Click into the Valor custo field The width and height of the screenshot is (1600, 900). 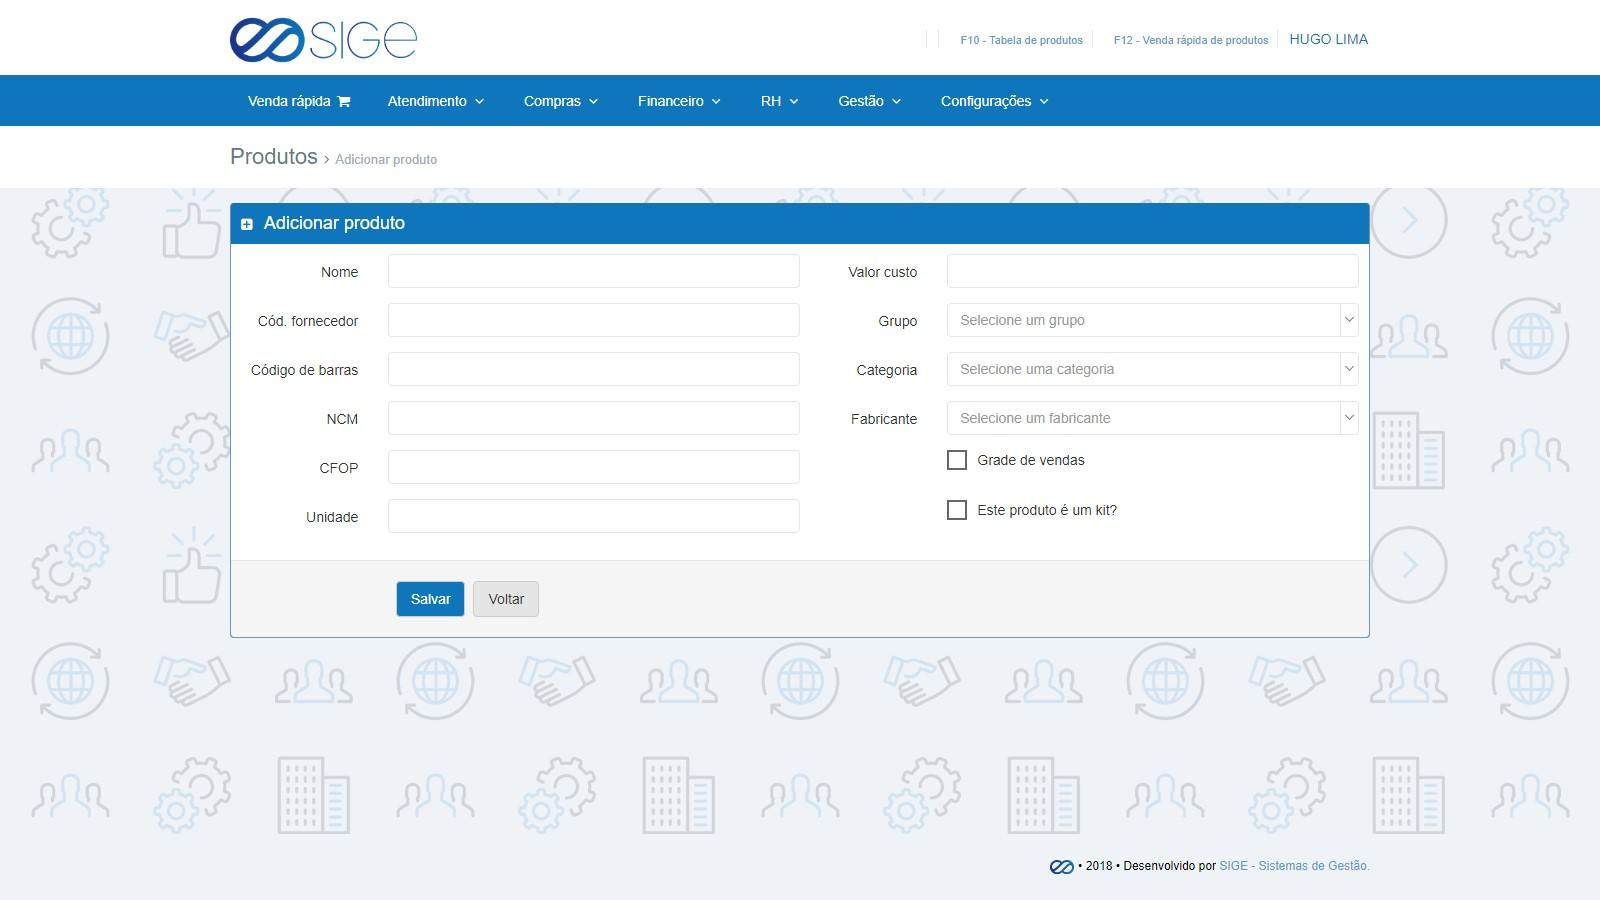tap(1152, 271)
